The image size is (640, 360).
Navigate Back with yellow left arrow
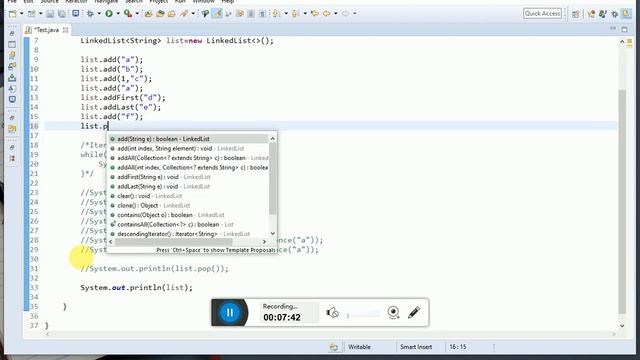[x=327, y=13]
